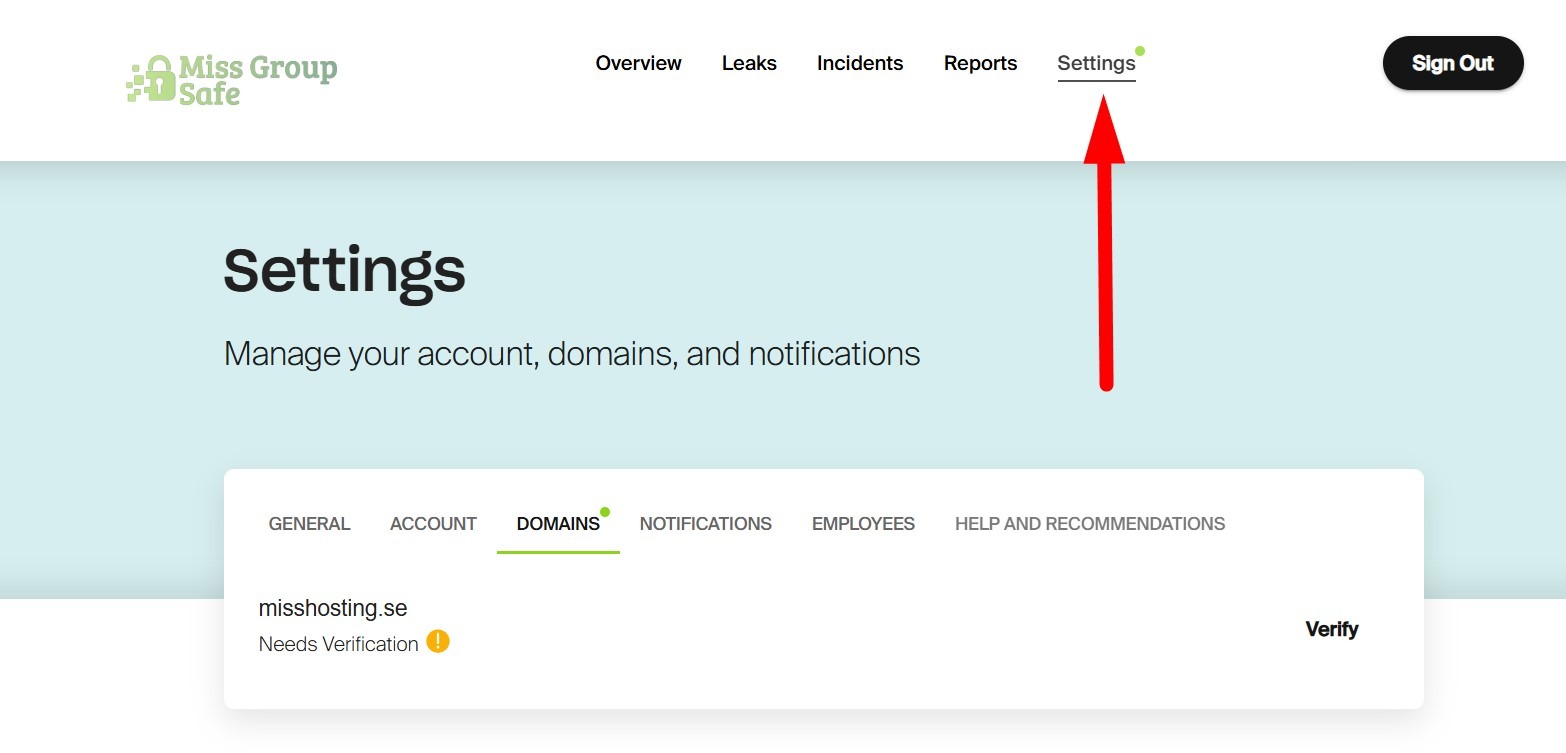Navigate to Reports in the top menu
Image resolution: width=1566 pixels, height=753 pixels.
(x=980, y=63)
